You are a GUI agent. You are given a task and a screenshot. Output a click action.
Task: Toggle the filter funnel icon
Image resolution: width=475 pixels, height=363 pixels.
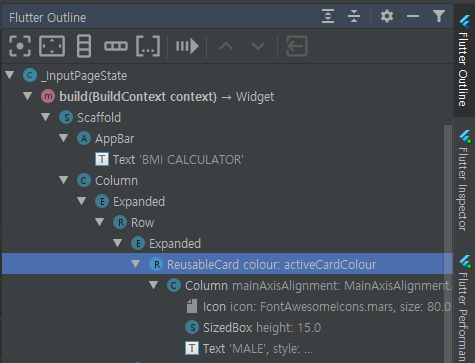click(439, 16)
